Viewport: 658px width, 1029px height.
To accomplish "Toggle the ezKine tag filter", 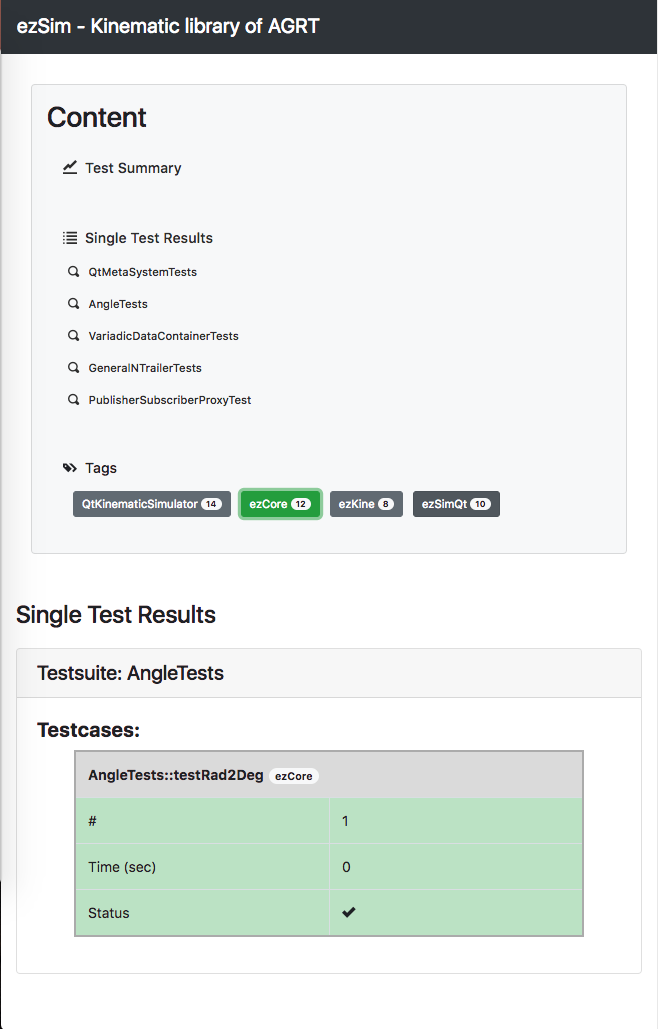I will [366, 504].
